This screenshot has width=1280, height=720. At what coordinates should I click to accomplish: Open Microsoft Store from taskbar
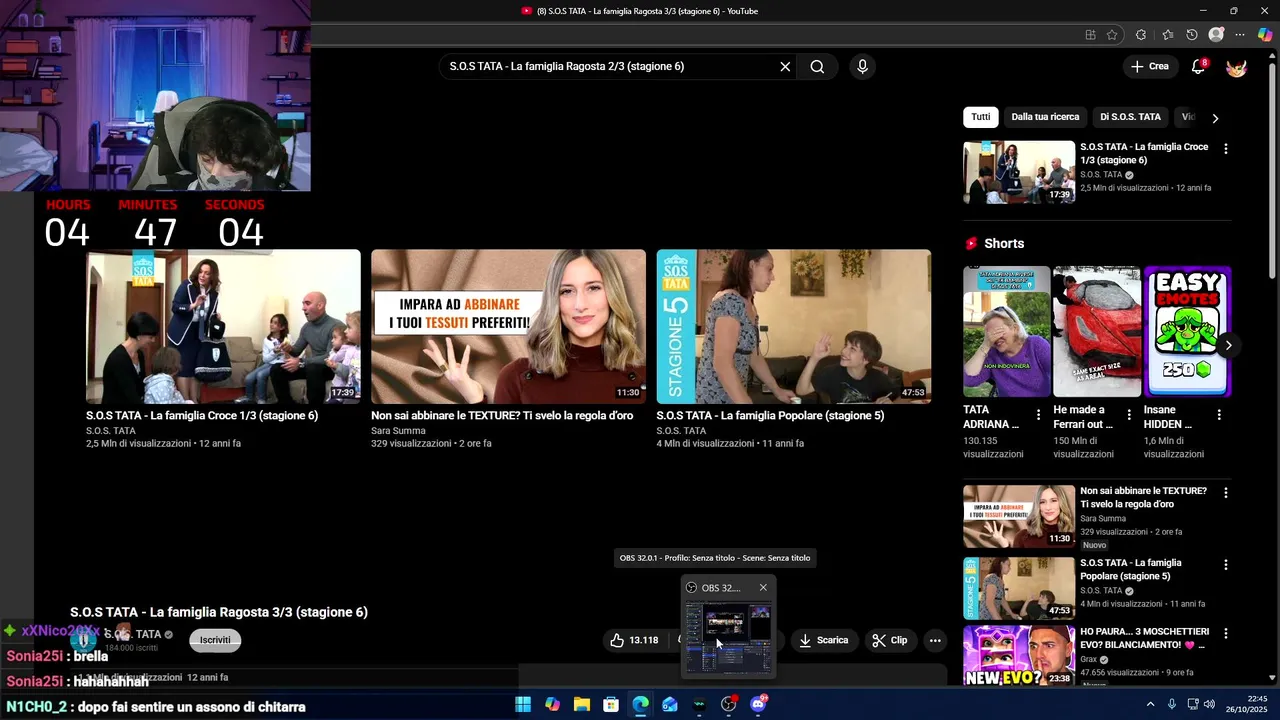coord(611,704)
